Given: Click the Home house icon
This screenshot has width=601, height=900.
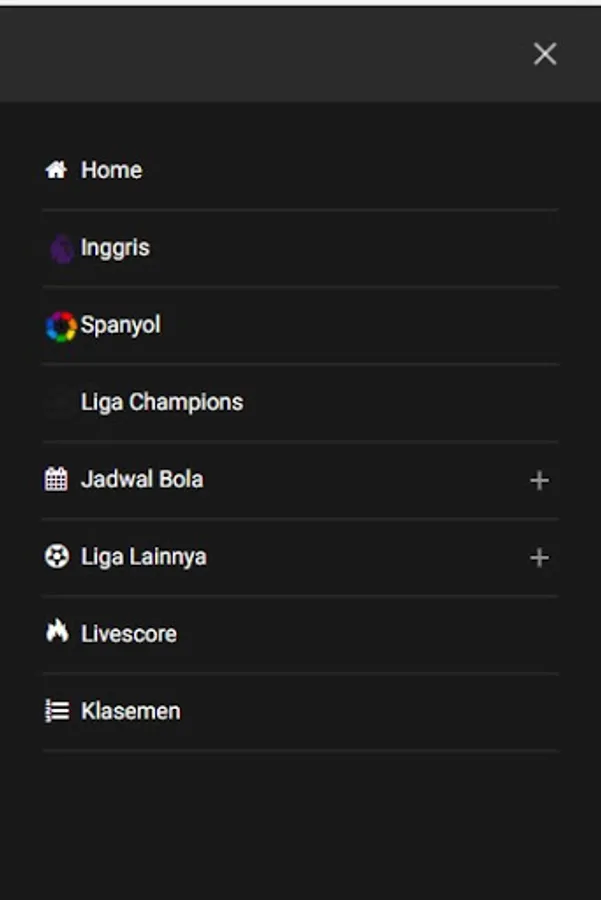Looking at the screenshot, I should [56, 170].
